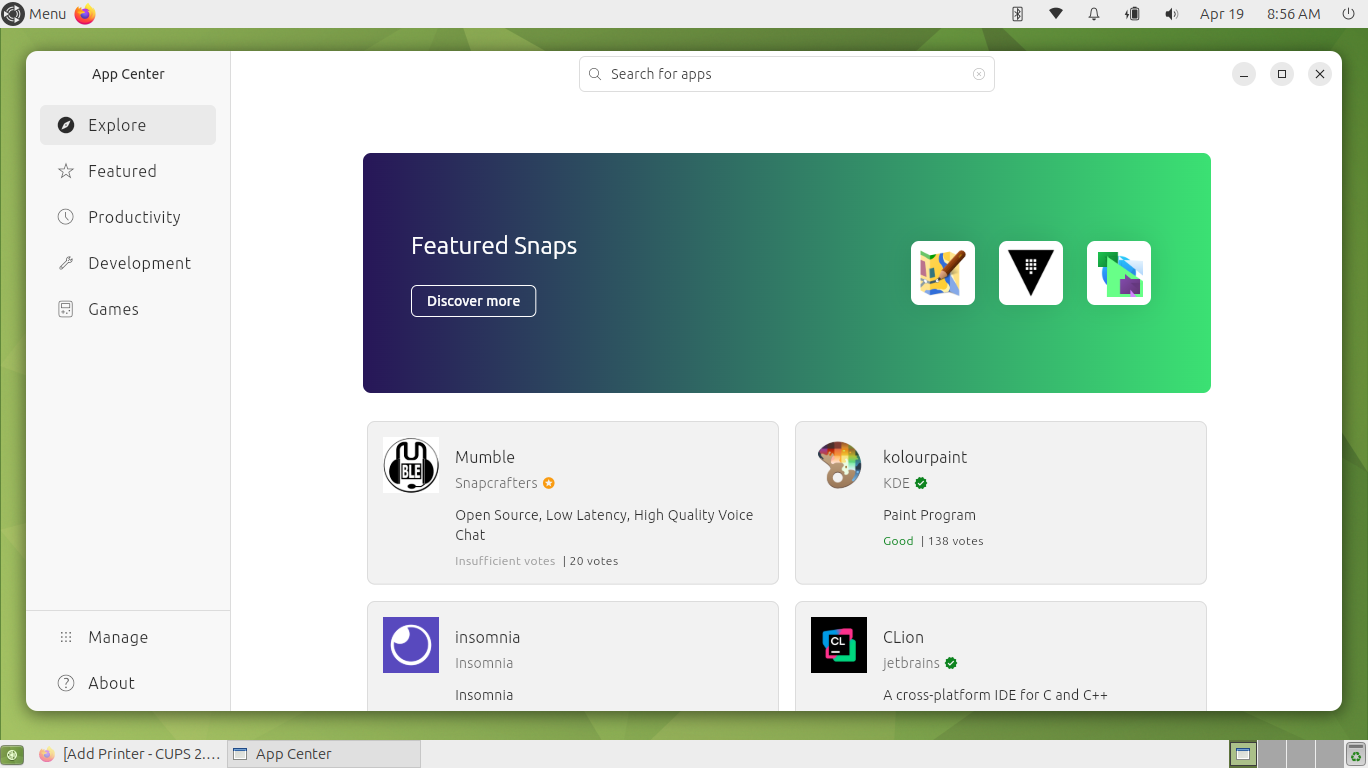
Task: Open the Games category
Action: (x=128, y=309)
